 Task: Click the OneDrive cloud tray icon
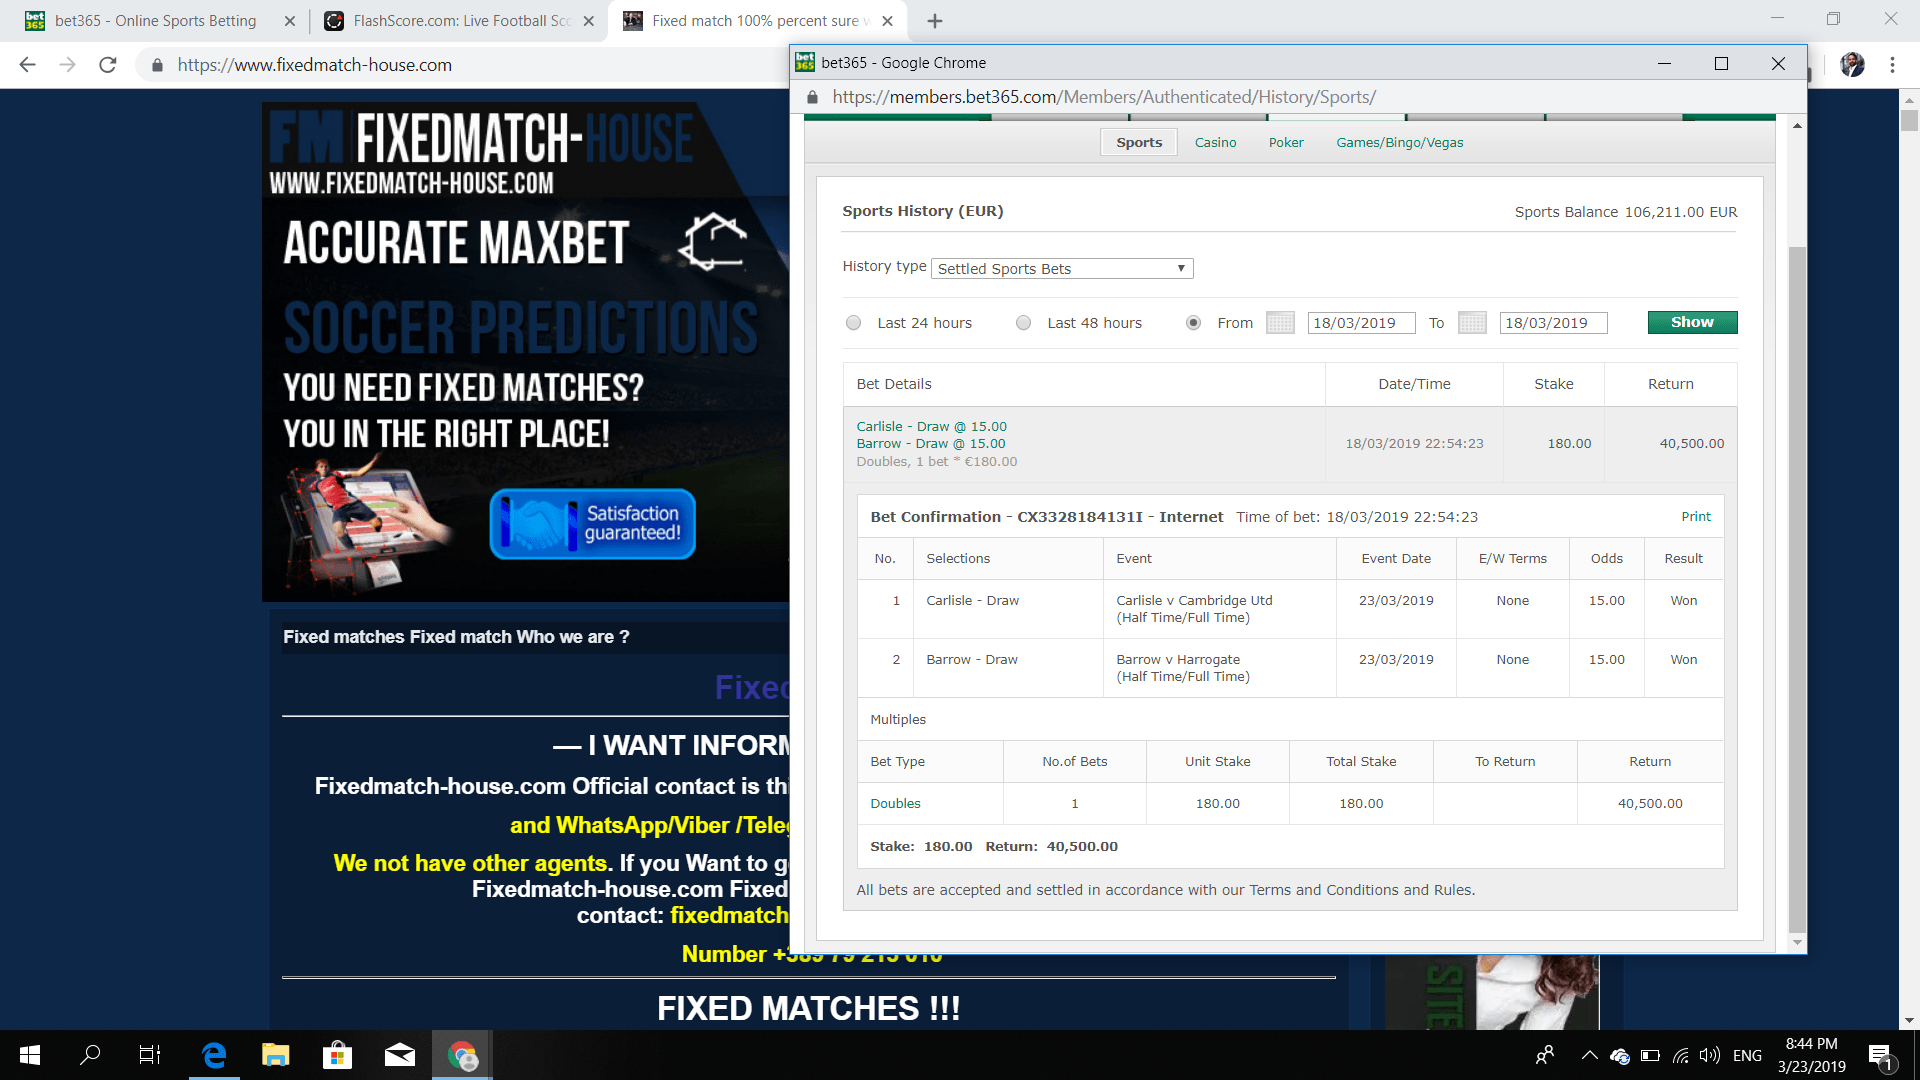click(x=1620, y=1055)
